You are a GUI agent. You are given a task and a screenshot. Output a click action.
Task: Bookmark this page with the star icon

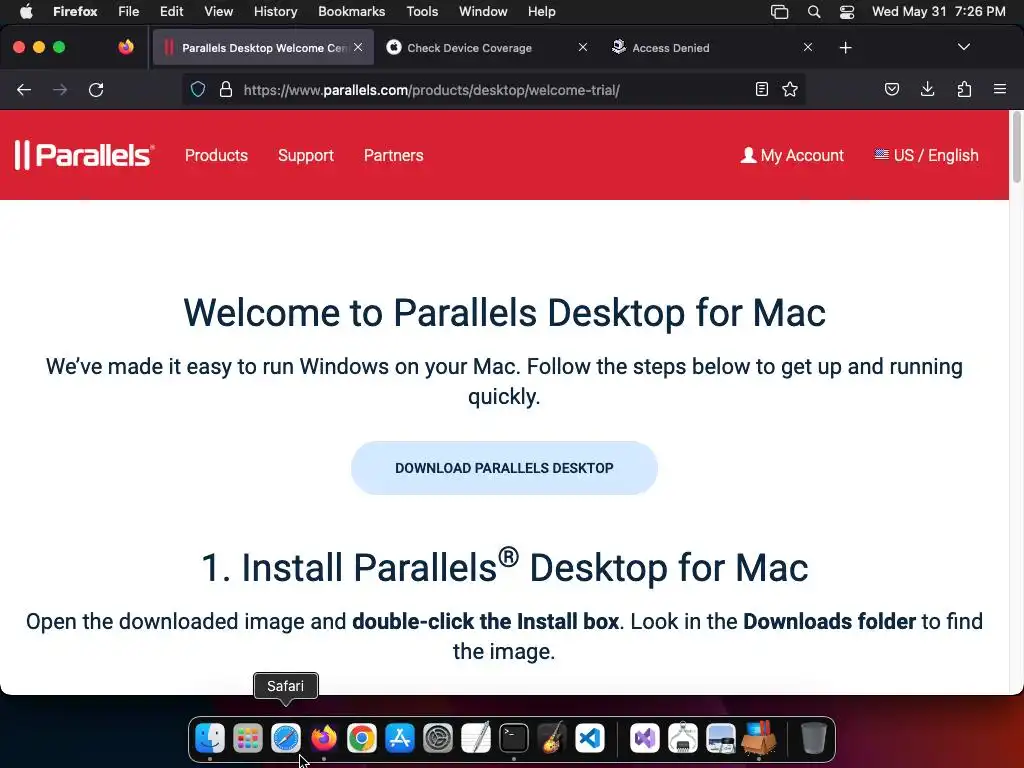pos(790,89)
